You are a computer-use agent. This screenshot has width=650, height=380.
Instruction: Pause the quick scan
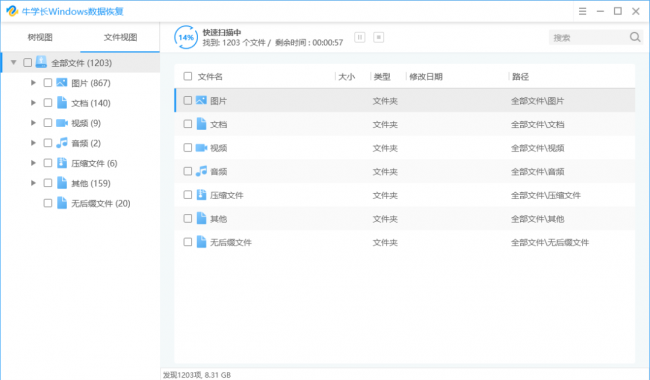tap(359, 37)
